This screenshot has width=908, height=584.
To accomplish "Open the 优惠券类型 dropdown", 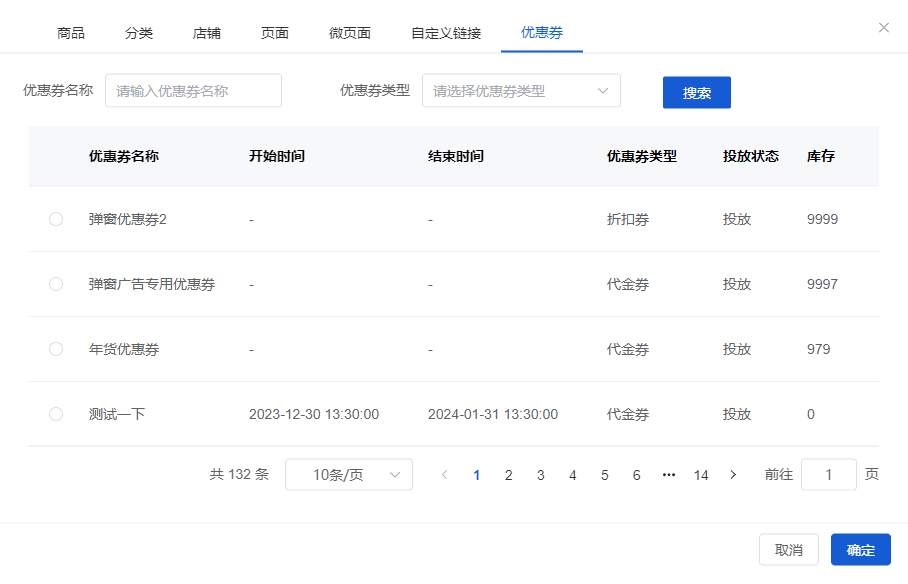I will [521, 90].
